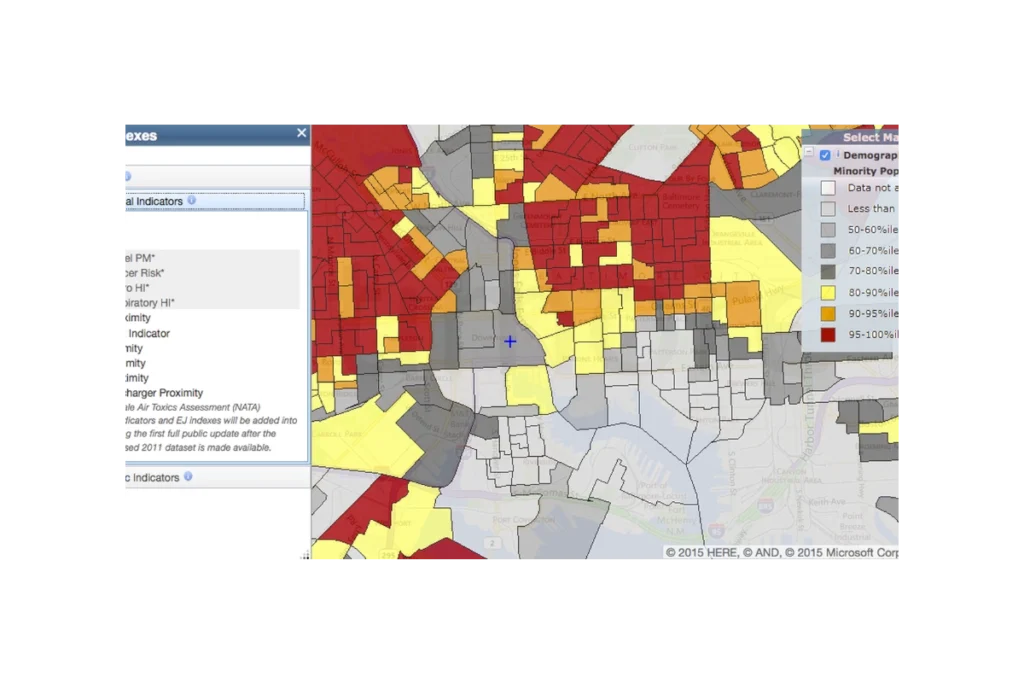The height and width of the screenshot is (683, 1024).
Task: Click the yellow 80-90%ile legend swatch
Action: tap(828, 293)
